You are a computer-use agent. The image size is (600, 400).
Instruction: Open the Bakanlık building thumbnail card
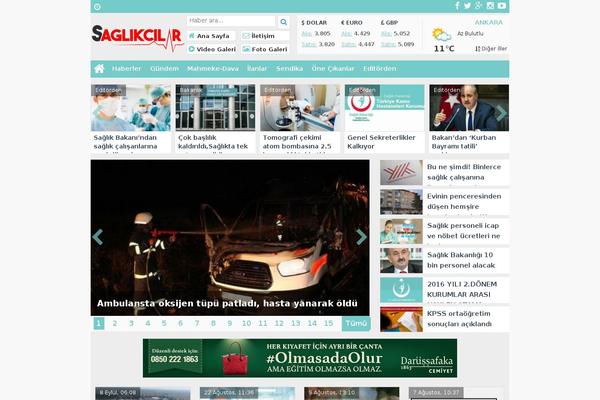(215, 108)
